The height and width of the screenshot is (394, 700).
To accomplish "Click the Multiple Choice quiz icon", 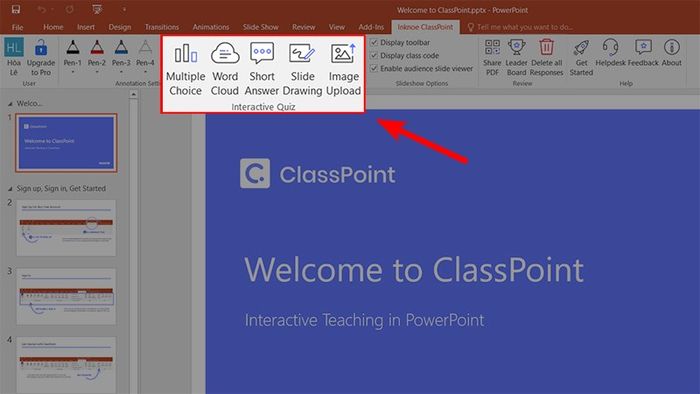I will [185, 54].
